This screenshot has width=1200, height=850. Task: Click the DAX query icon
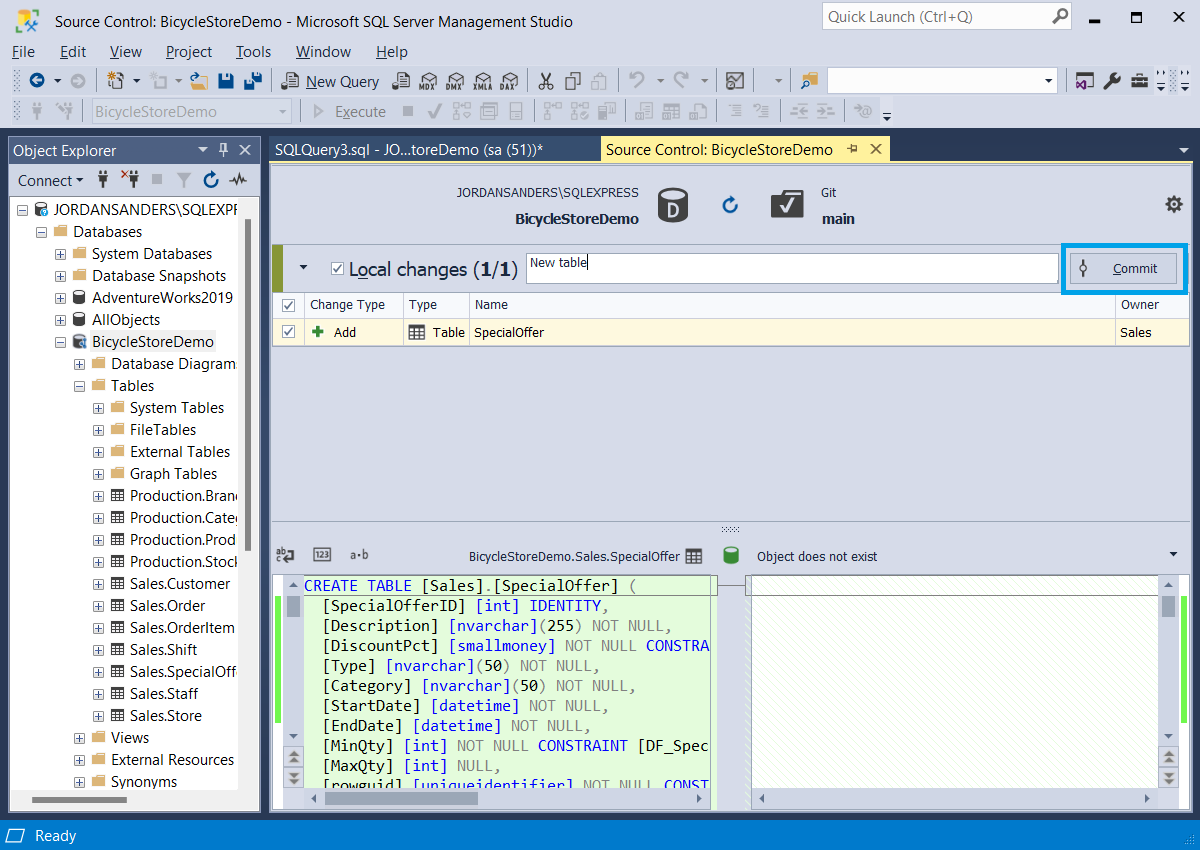(x=509, y=81)
